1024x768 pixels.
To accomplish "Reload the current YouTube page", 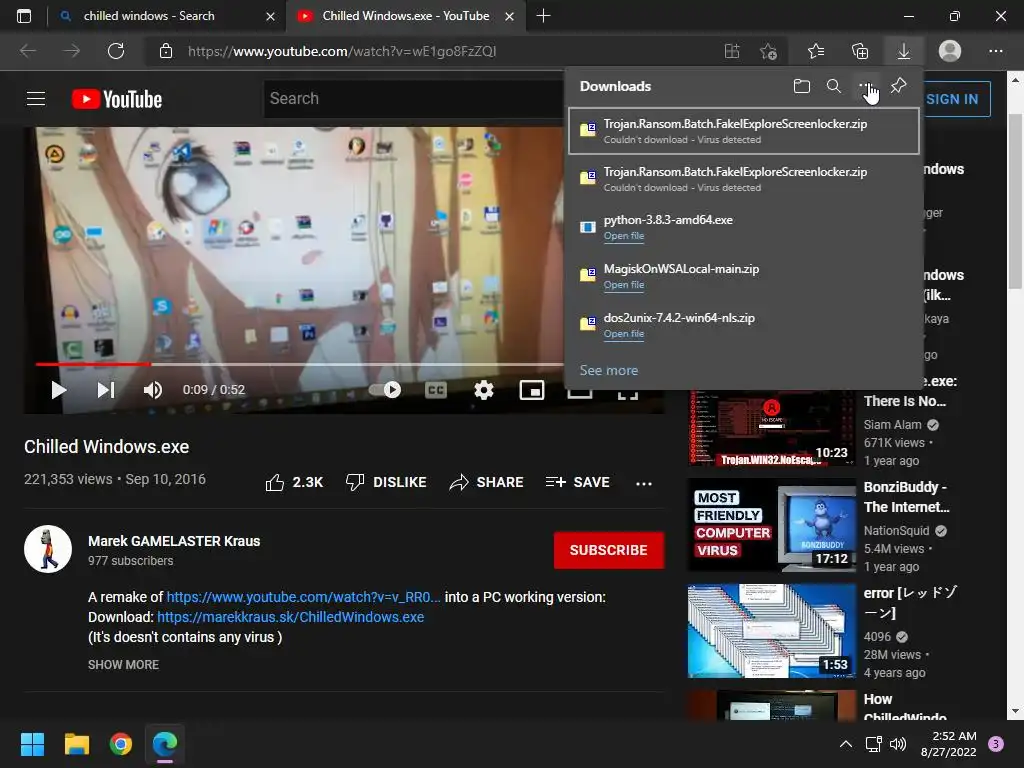I will tap(116, 51).
